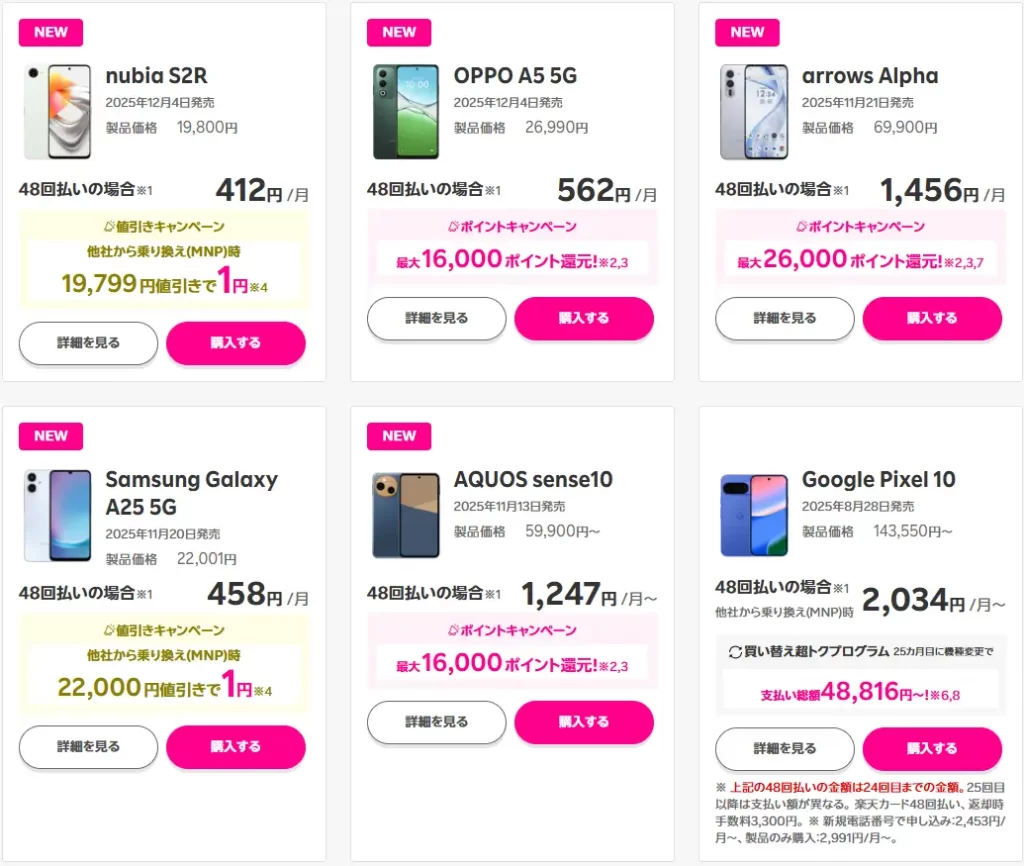Open the OPPO A5 5G product image
The image size is (1024, 866).
pyautogui.click(x=405, y=112)
